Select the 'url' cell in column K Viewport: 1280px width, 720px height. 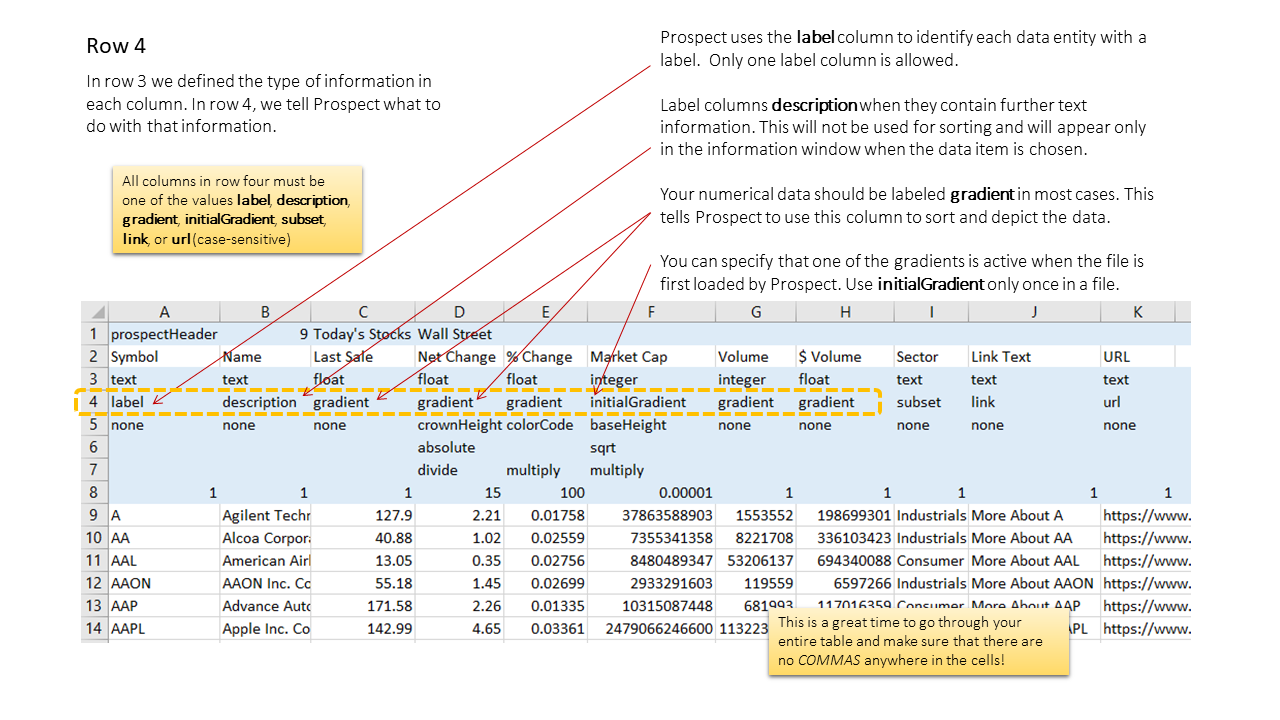point(1138,402)
